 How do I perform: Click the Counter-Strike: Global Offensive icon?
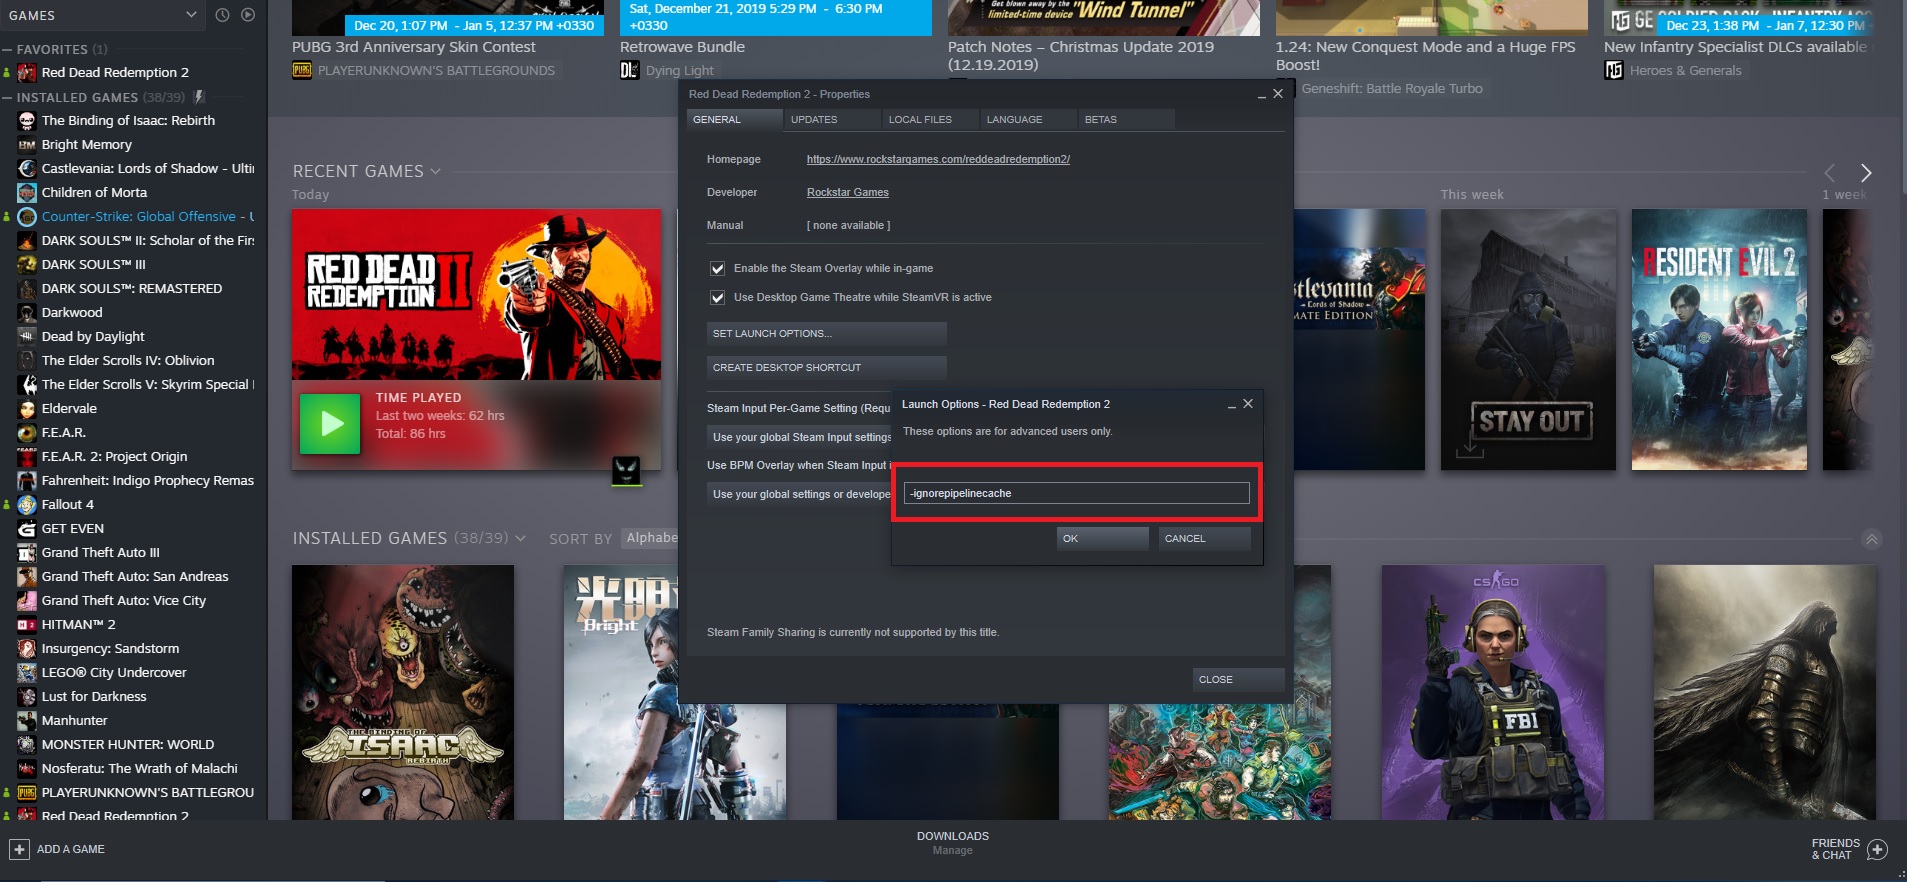(x=27, y=217)
